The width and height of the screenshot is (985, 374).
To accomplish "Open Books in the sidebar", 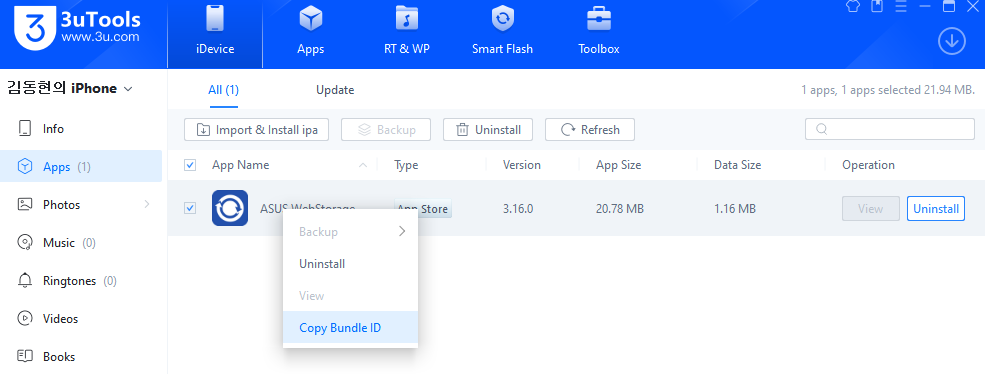I will click(81, 356).
